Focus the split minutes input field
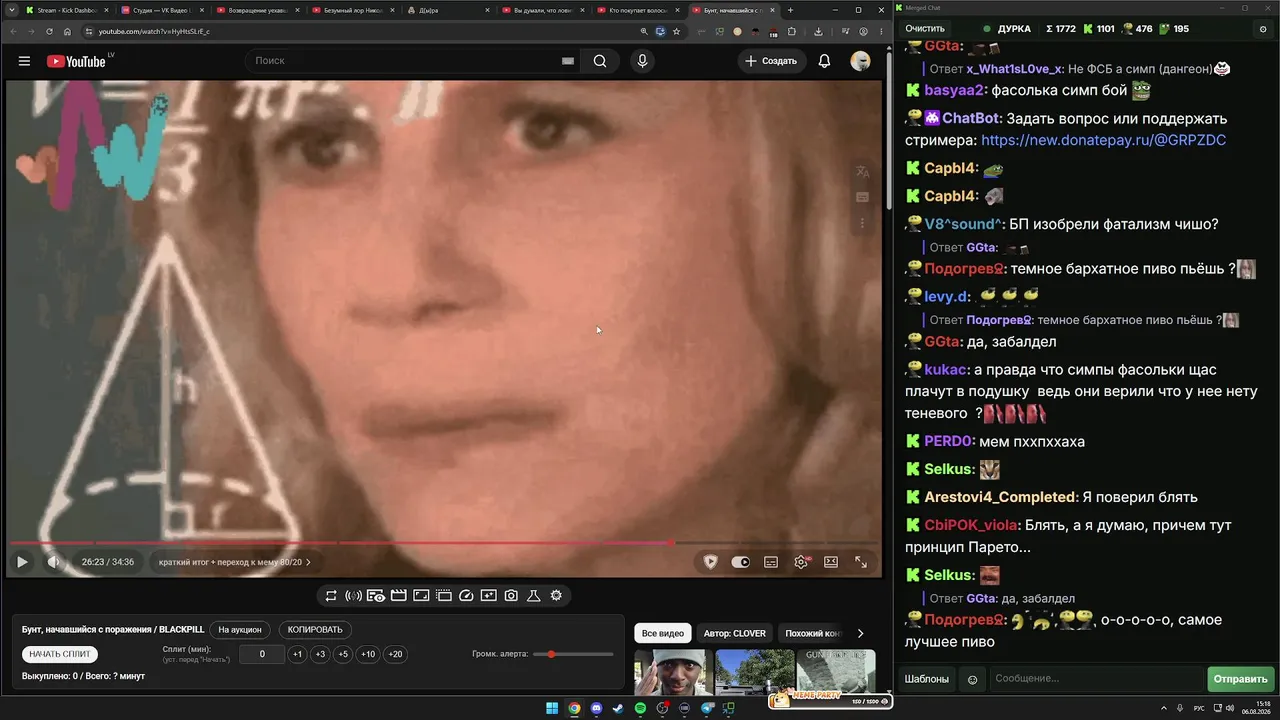The height and width of the screenshot is (720, 1280). (263, 654)
